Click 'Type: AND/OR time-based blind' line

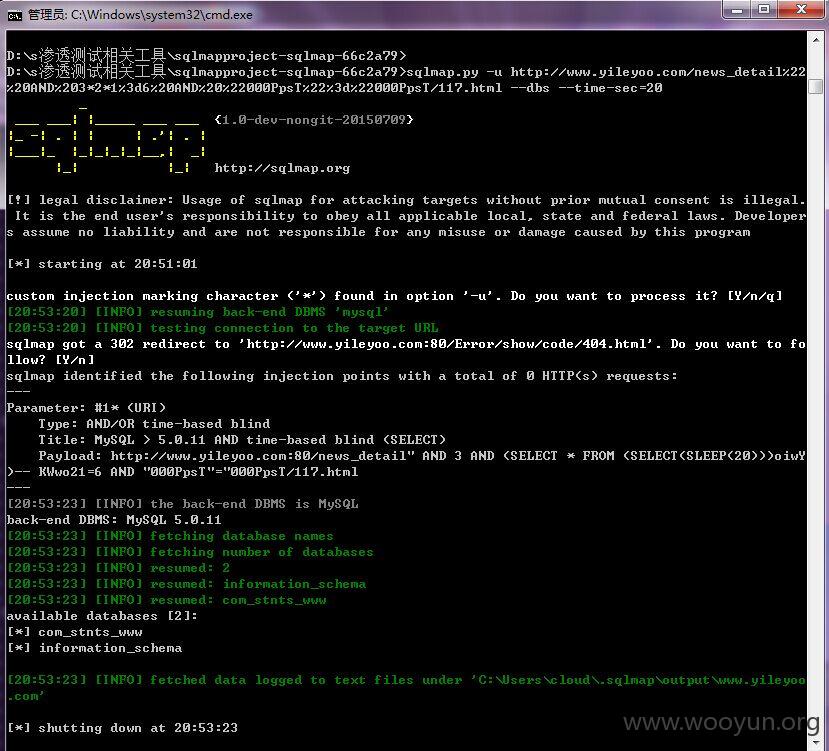pyautogui.click(x=154, y=424)
